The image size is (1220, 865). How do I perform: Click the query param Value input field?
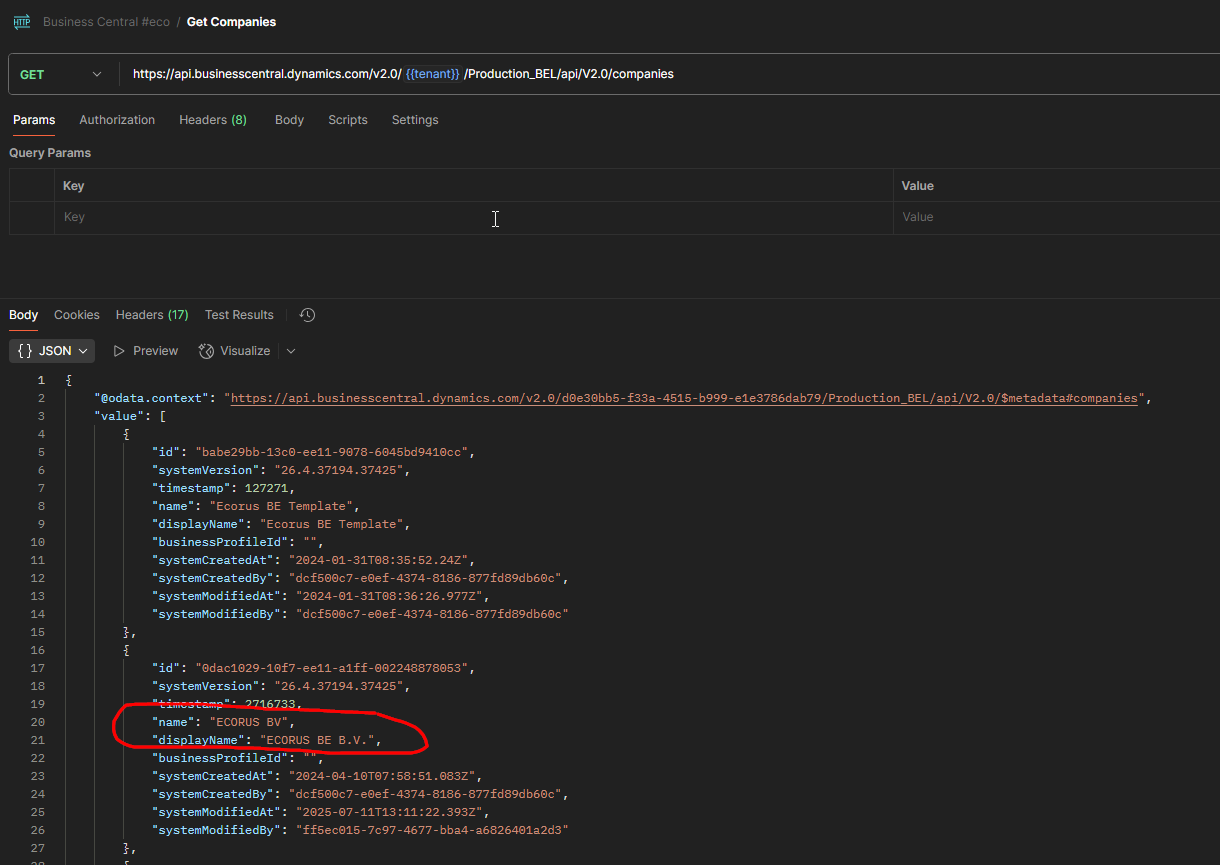[x=1056, y=217]
